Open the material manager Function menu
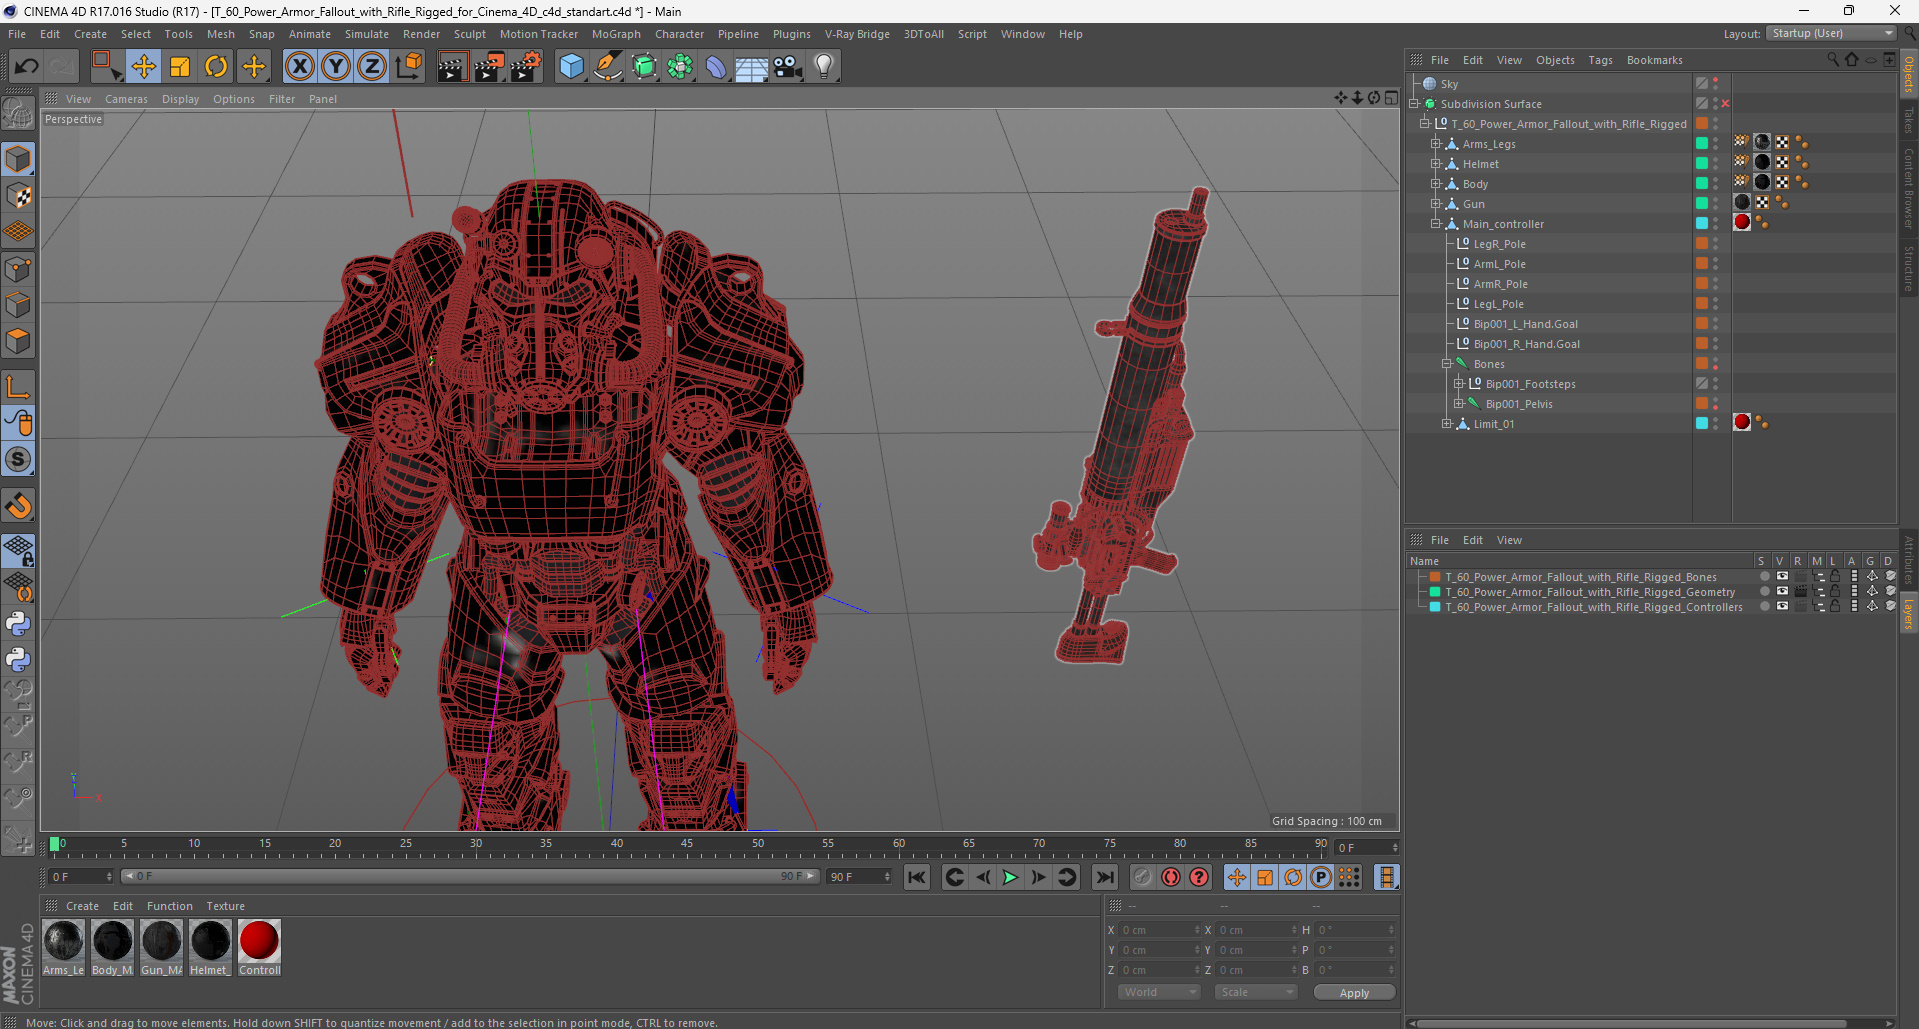Screen dimensions: 1919x1029 pyautogui.click(x=169, y=906)
